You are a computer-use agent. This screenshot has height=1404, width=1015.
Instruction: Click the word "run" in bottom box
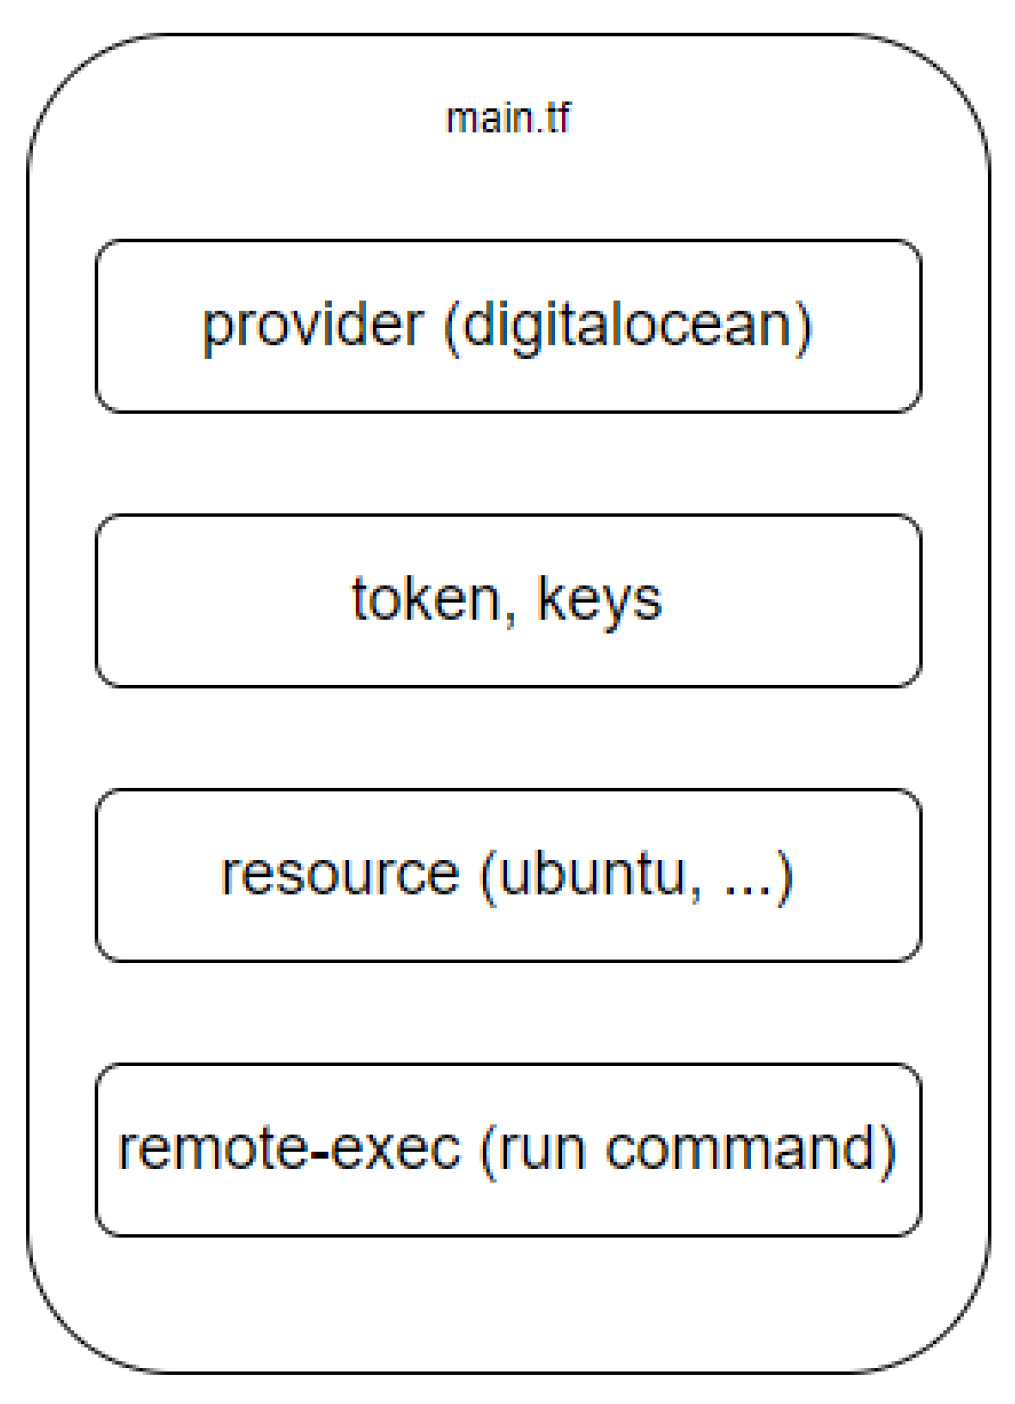coord(541,1149)
